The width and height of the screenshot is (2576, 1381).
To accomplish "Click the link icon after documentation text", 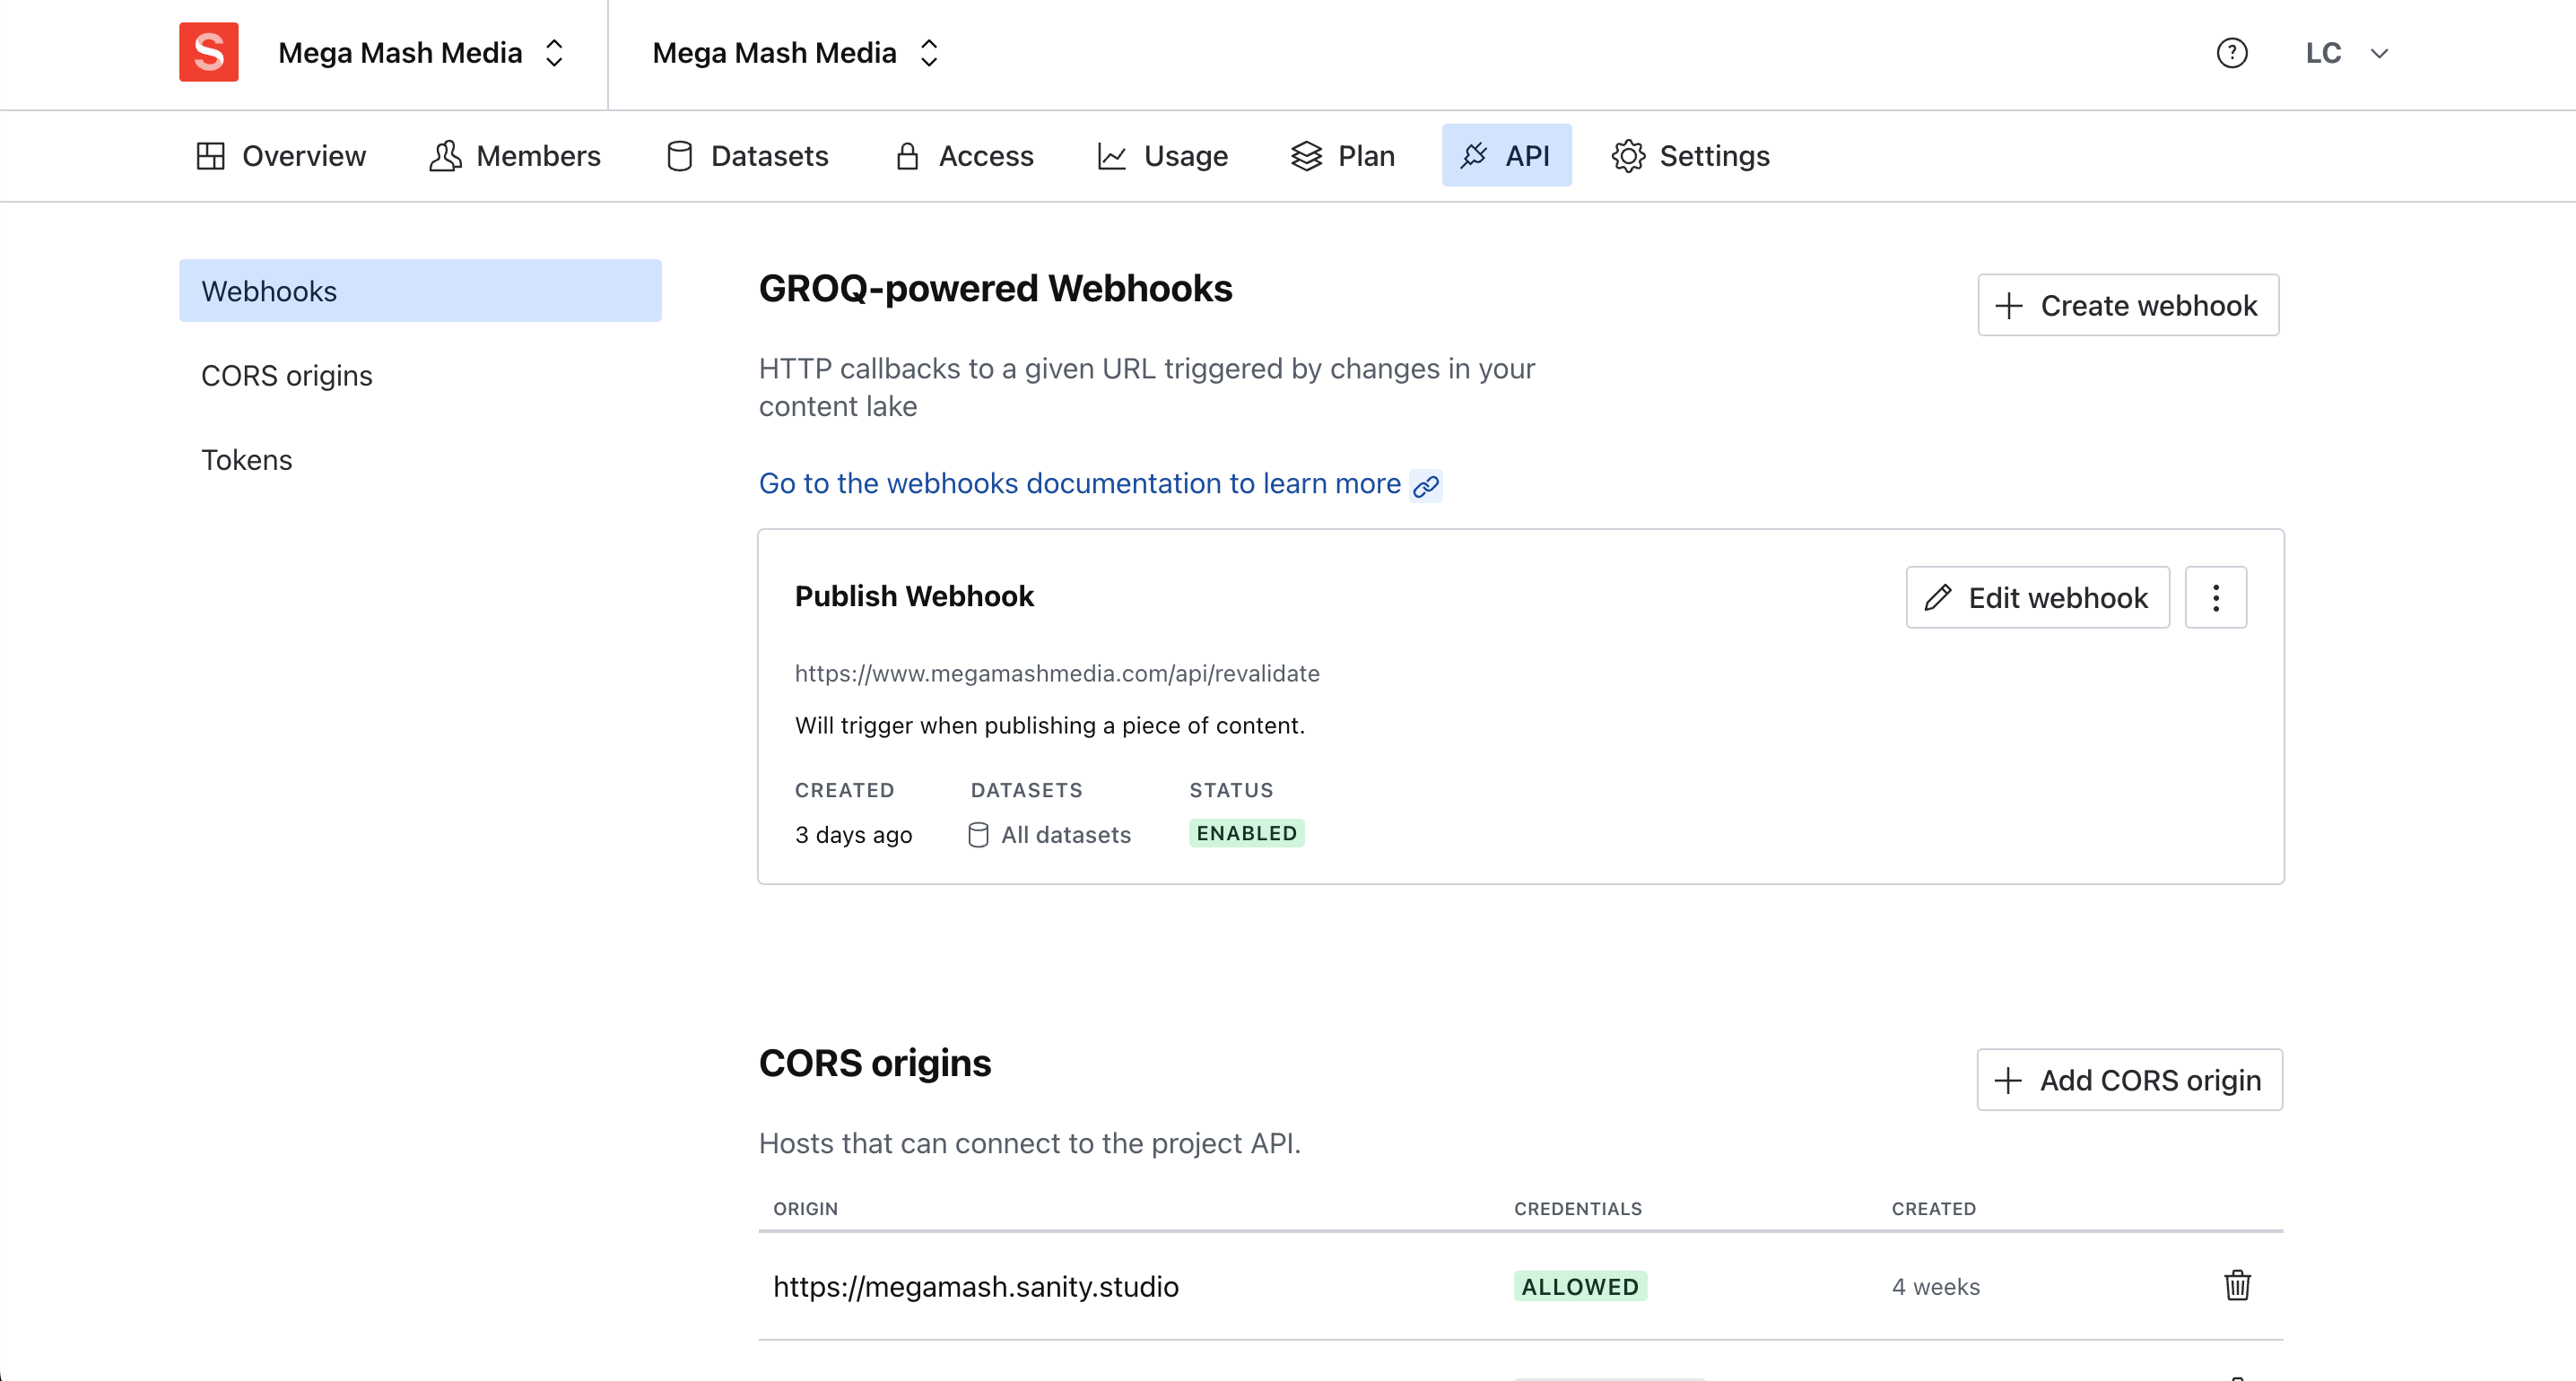I will (1426, 486).
